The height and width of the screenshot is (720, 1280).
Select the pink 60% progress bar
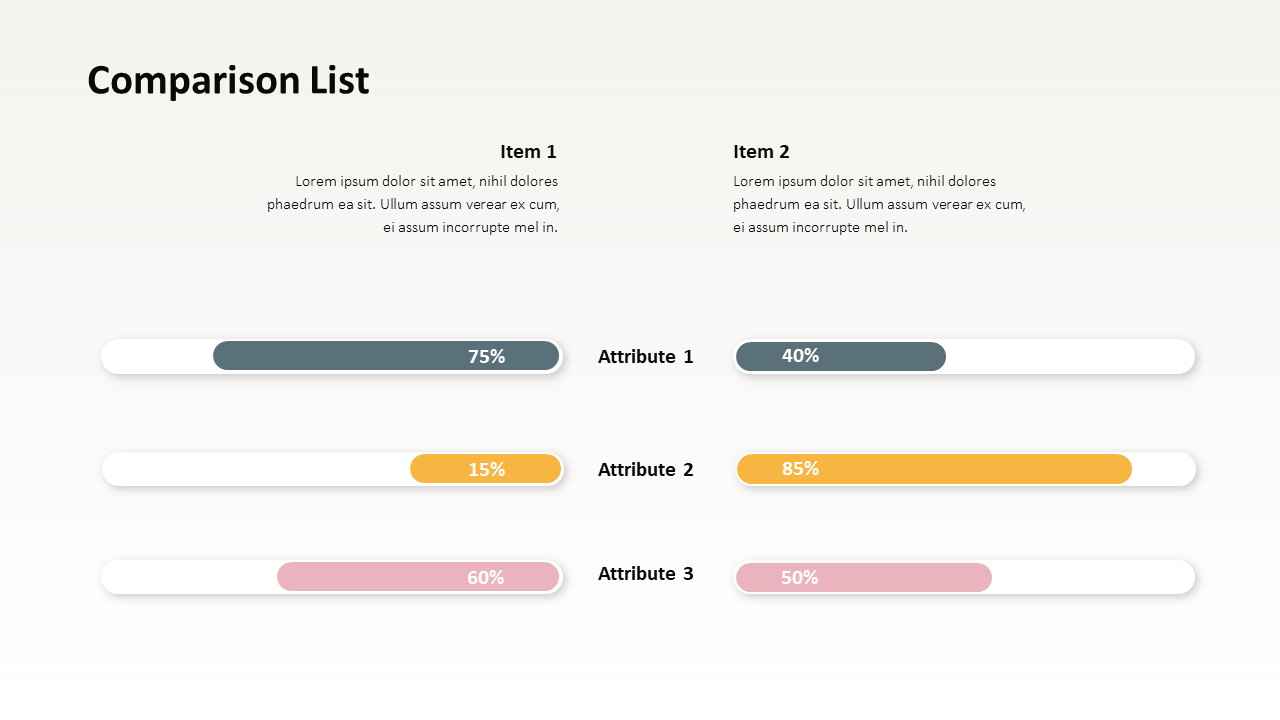418,577
